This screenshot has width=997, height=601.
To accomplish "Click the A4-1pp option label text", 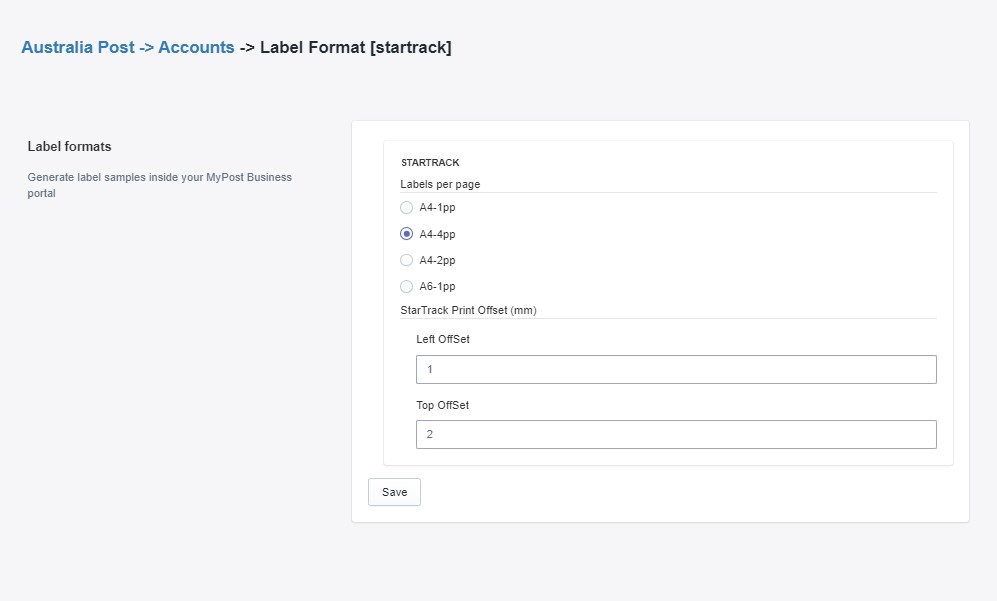I will coord(437,207).
